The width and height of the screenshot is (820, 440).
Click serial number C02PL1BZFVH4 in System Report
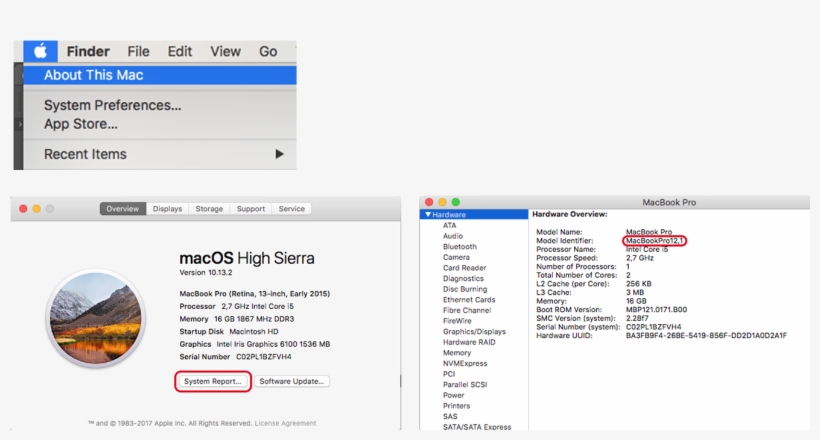(x=653, y=326)
